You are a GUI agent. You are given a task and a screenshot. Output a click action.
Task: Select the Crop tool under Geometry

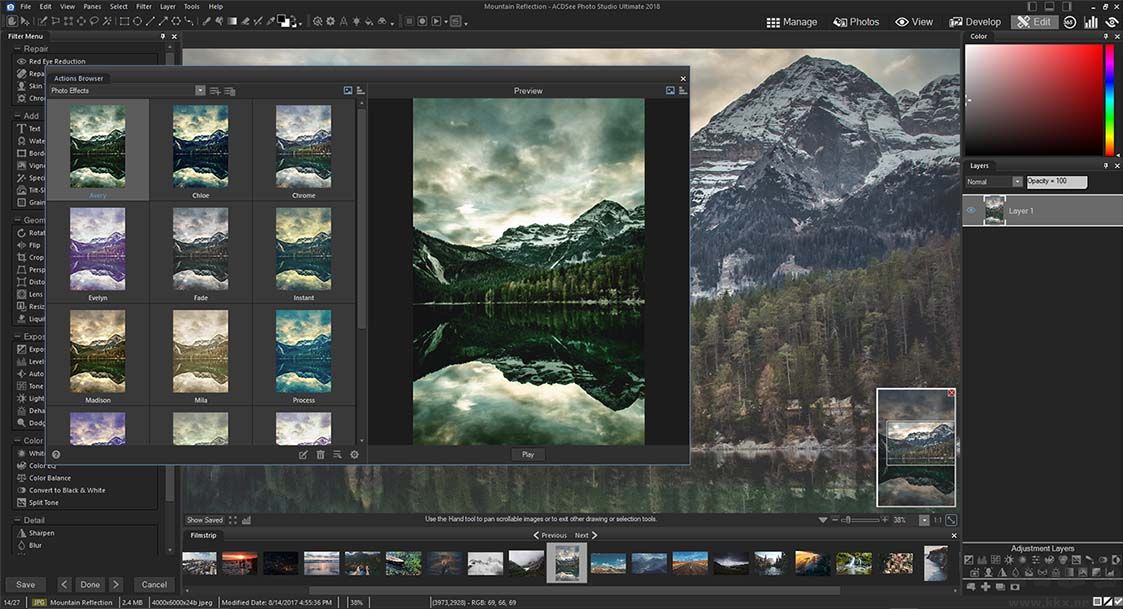[x=29, y=257]
